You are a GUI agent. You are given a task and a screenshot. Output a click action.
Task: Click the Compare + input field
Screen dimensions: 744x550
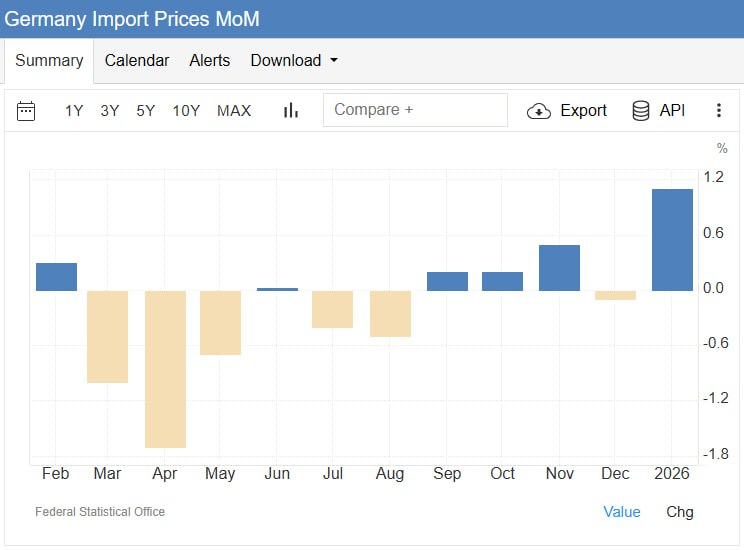[x=415, y=110]
